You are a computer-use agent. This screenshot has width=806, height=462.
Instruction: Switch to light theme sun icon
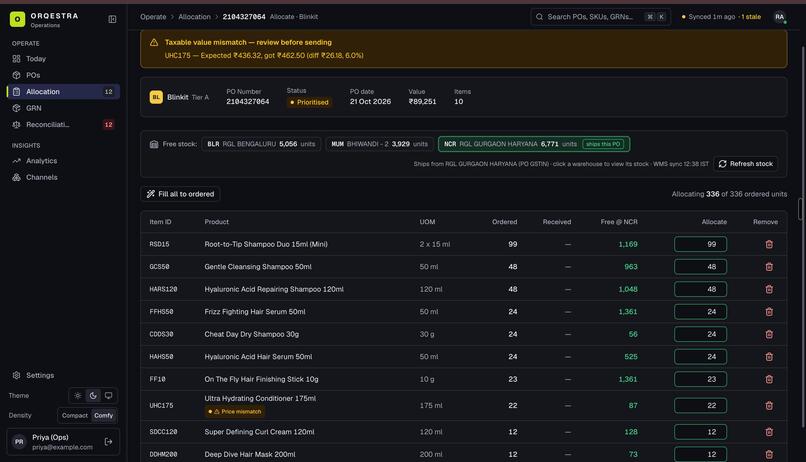point(78,396)
